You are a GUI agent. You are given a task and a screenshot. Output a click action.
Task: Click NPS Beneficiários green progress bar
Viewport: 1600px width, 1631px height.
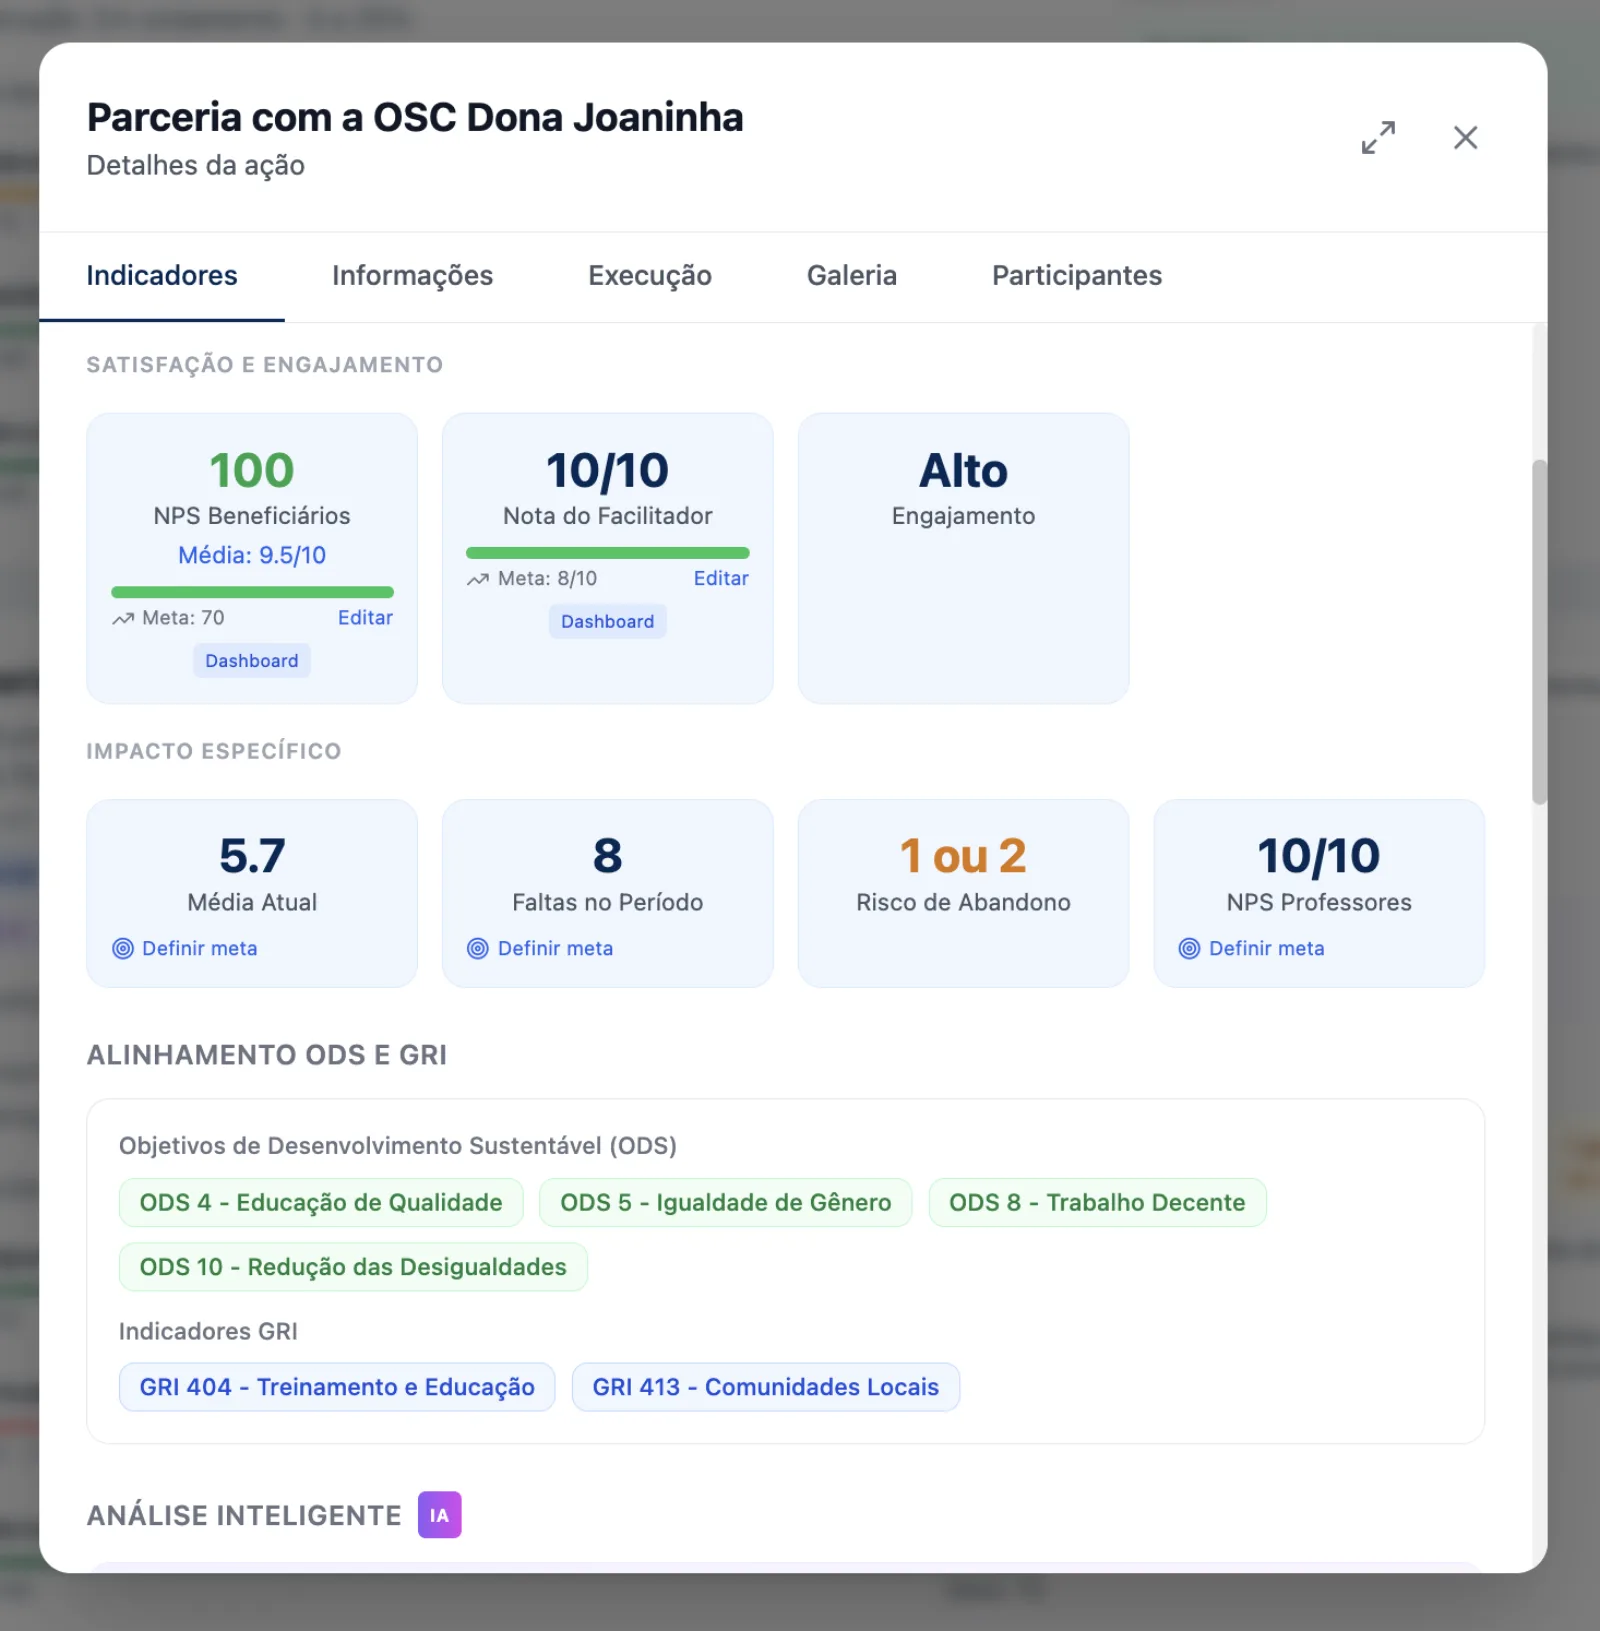coord(252,592)
